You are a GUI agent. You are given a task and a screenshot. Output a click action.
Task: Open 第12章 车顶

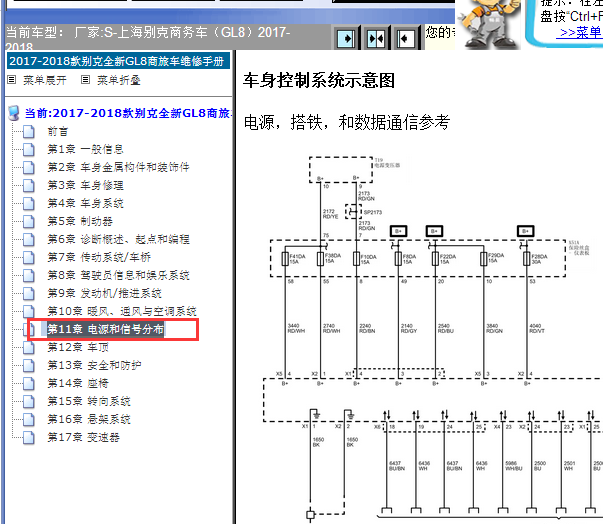pos(78,347)
